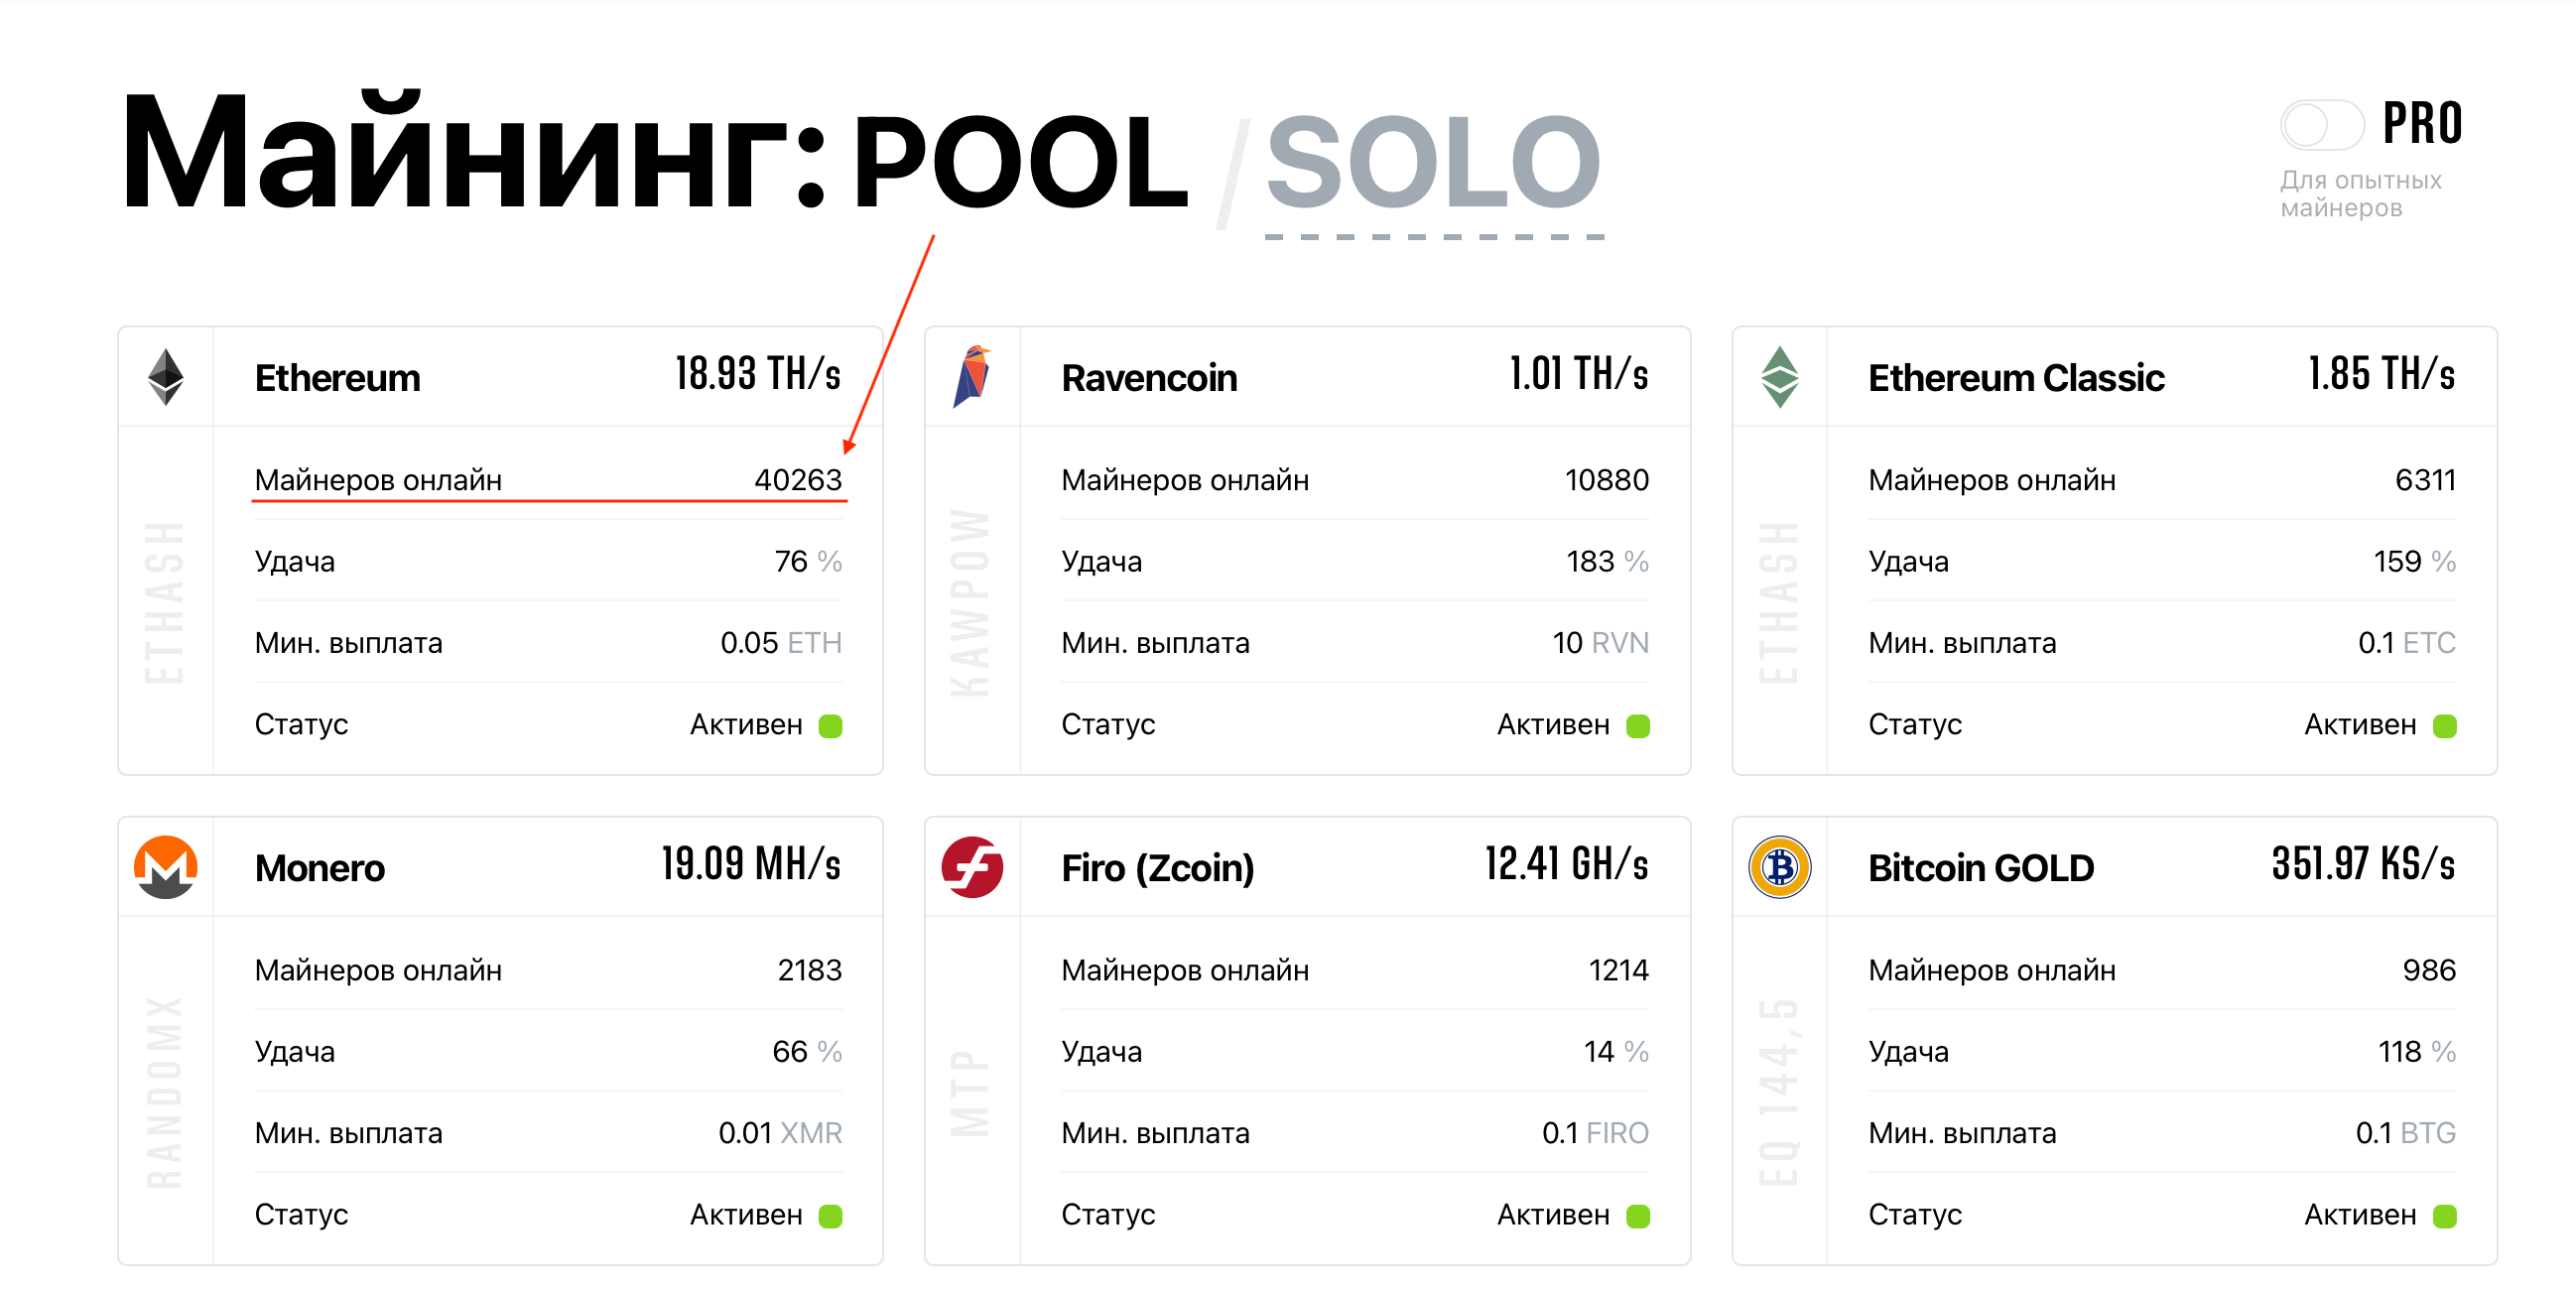Click Ravencoin luck value 183 %
This screenshot has width=2576, height=1290.
1607,561
